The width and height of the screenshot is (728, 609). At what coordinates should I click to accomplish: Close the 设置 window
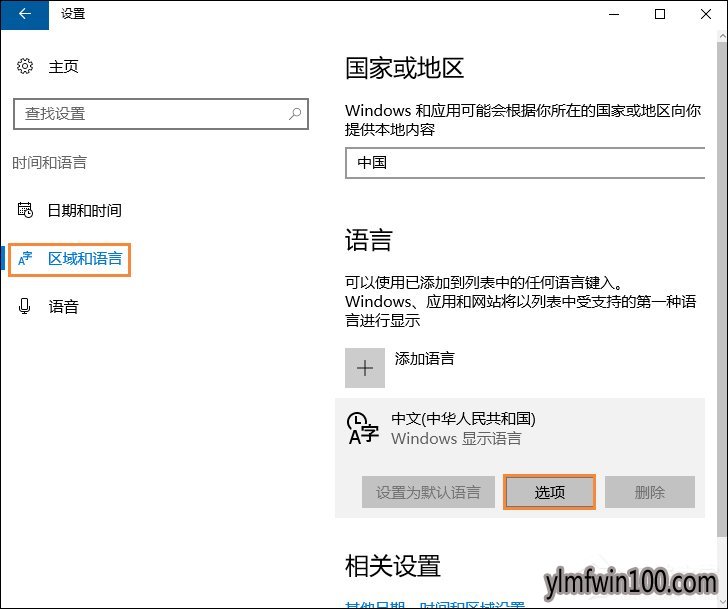tap(706, 14)
